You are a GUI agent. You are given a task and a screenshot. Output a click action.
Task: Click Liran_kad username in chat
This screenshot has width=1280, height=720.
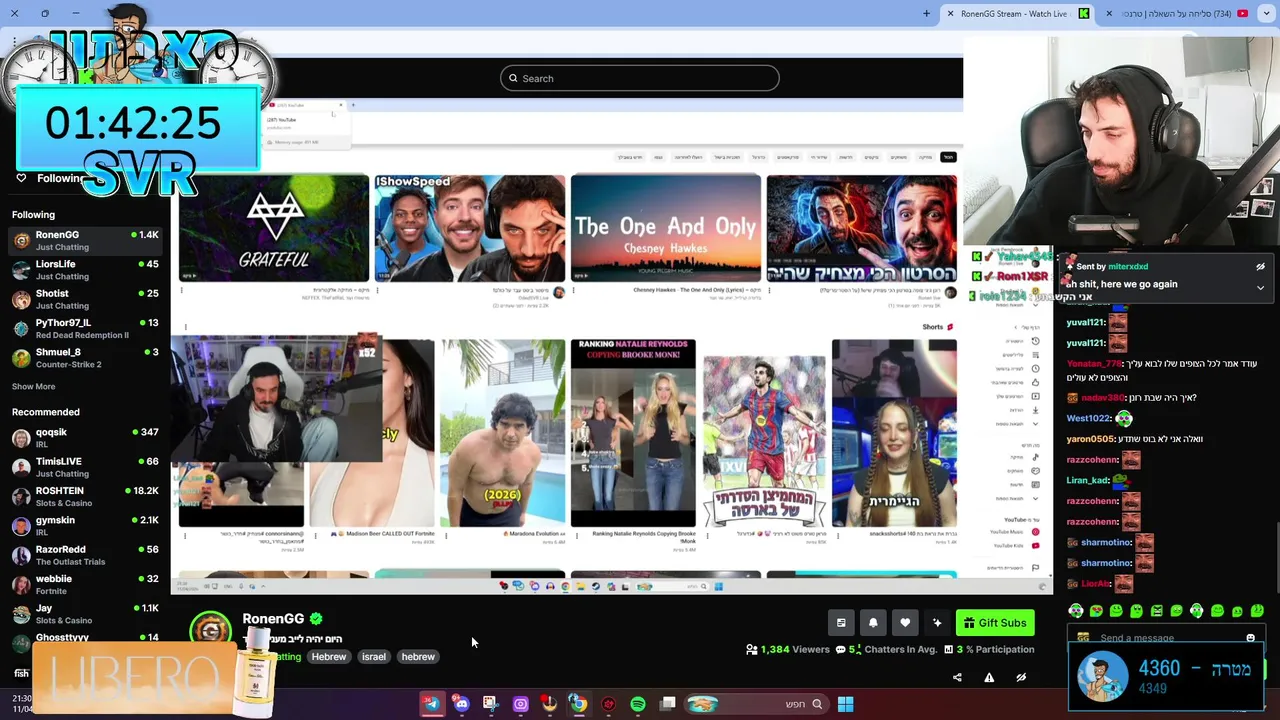click(1088, 480)
